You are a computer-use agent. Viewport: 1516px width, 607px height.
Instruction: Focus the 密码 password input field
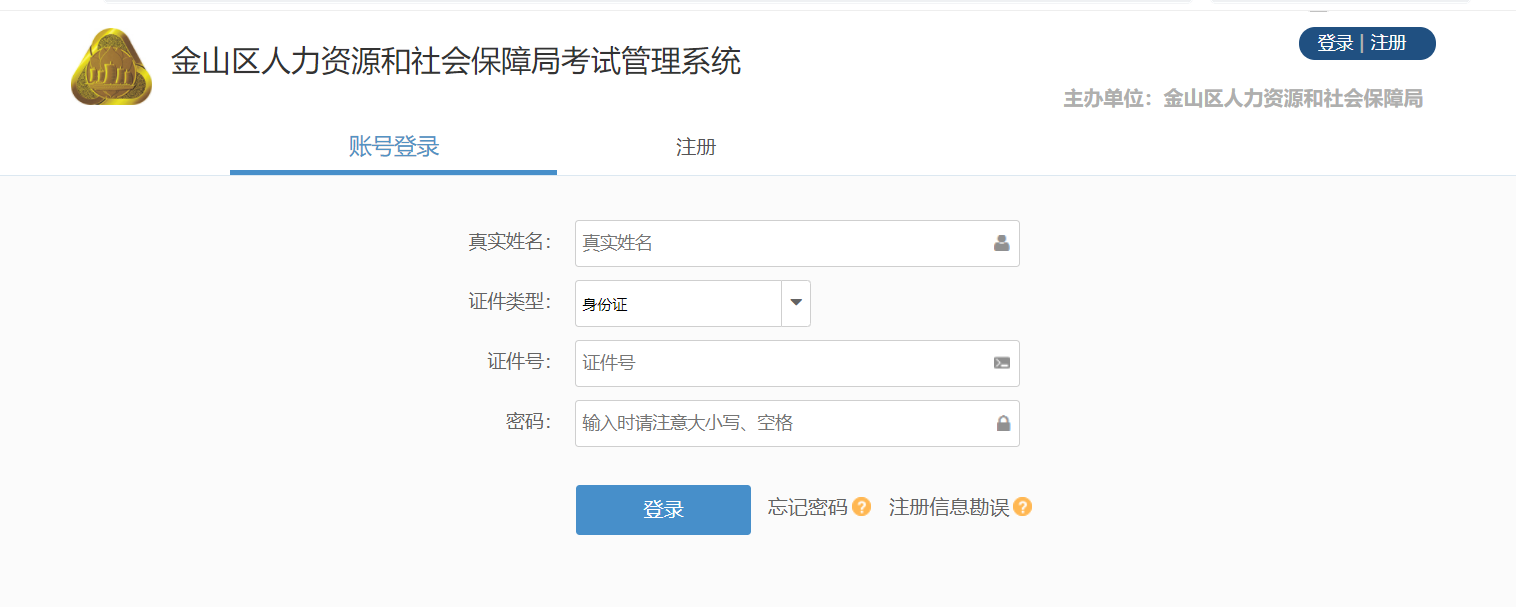pyautogui.click(x=797, y=423)
